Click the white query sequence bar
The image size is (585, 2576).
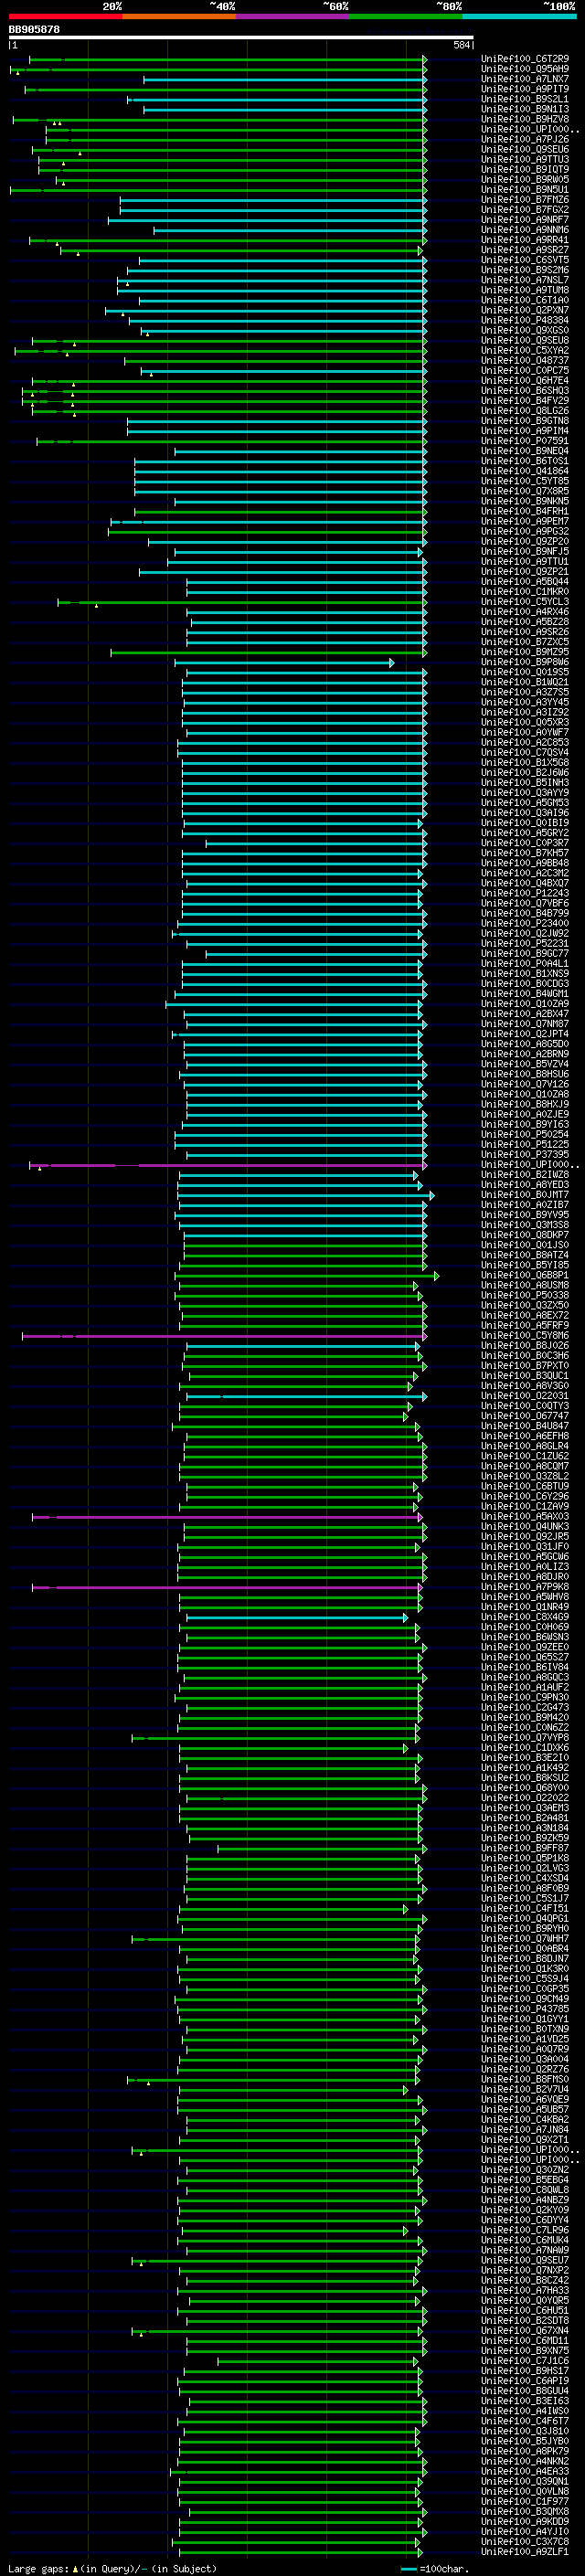pyautogui.click(x=241, y=38)
